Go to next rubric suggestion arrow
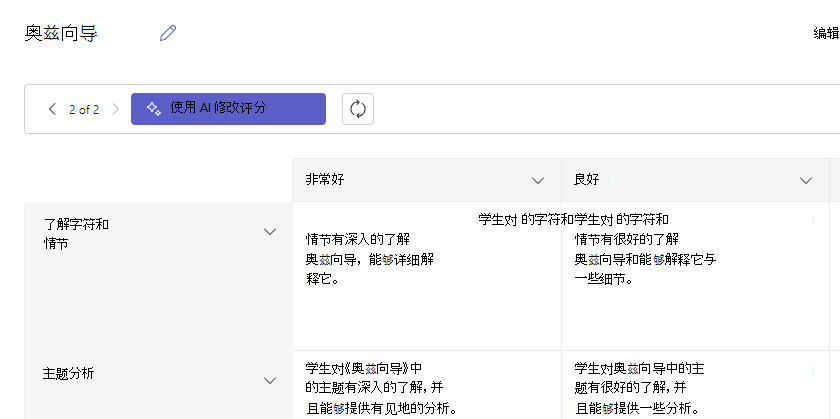The width and height of the screenshot is (840, 419). 116,109
